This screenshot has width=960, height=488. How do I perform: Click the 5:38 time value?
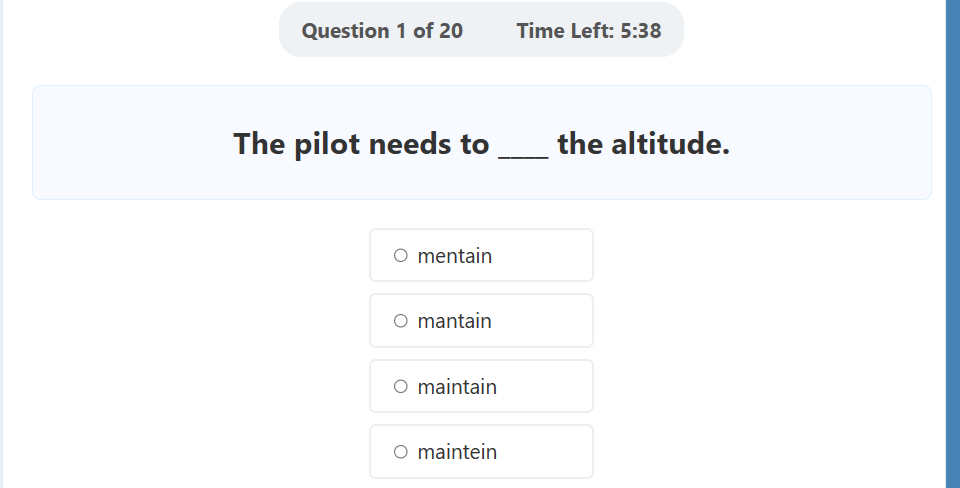(x=641, y=31)
